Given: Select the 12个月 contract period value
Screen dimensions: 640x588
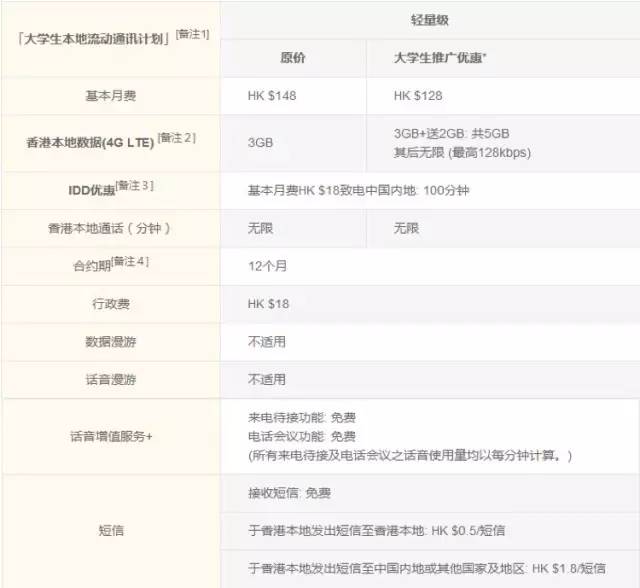Looking at the screenshot, I should point(270,266).
